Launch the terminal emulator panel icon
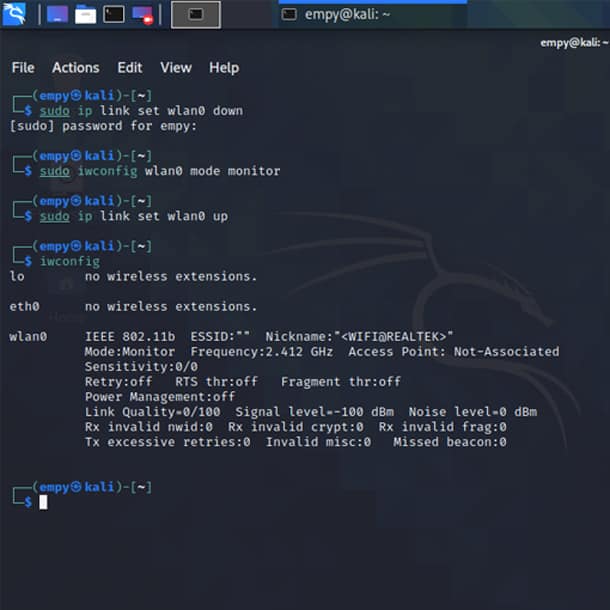 [114, 14]
